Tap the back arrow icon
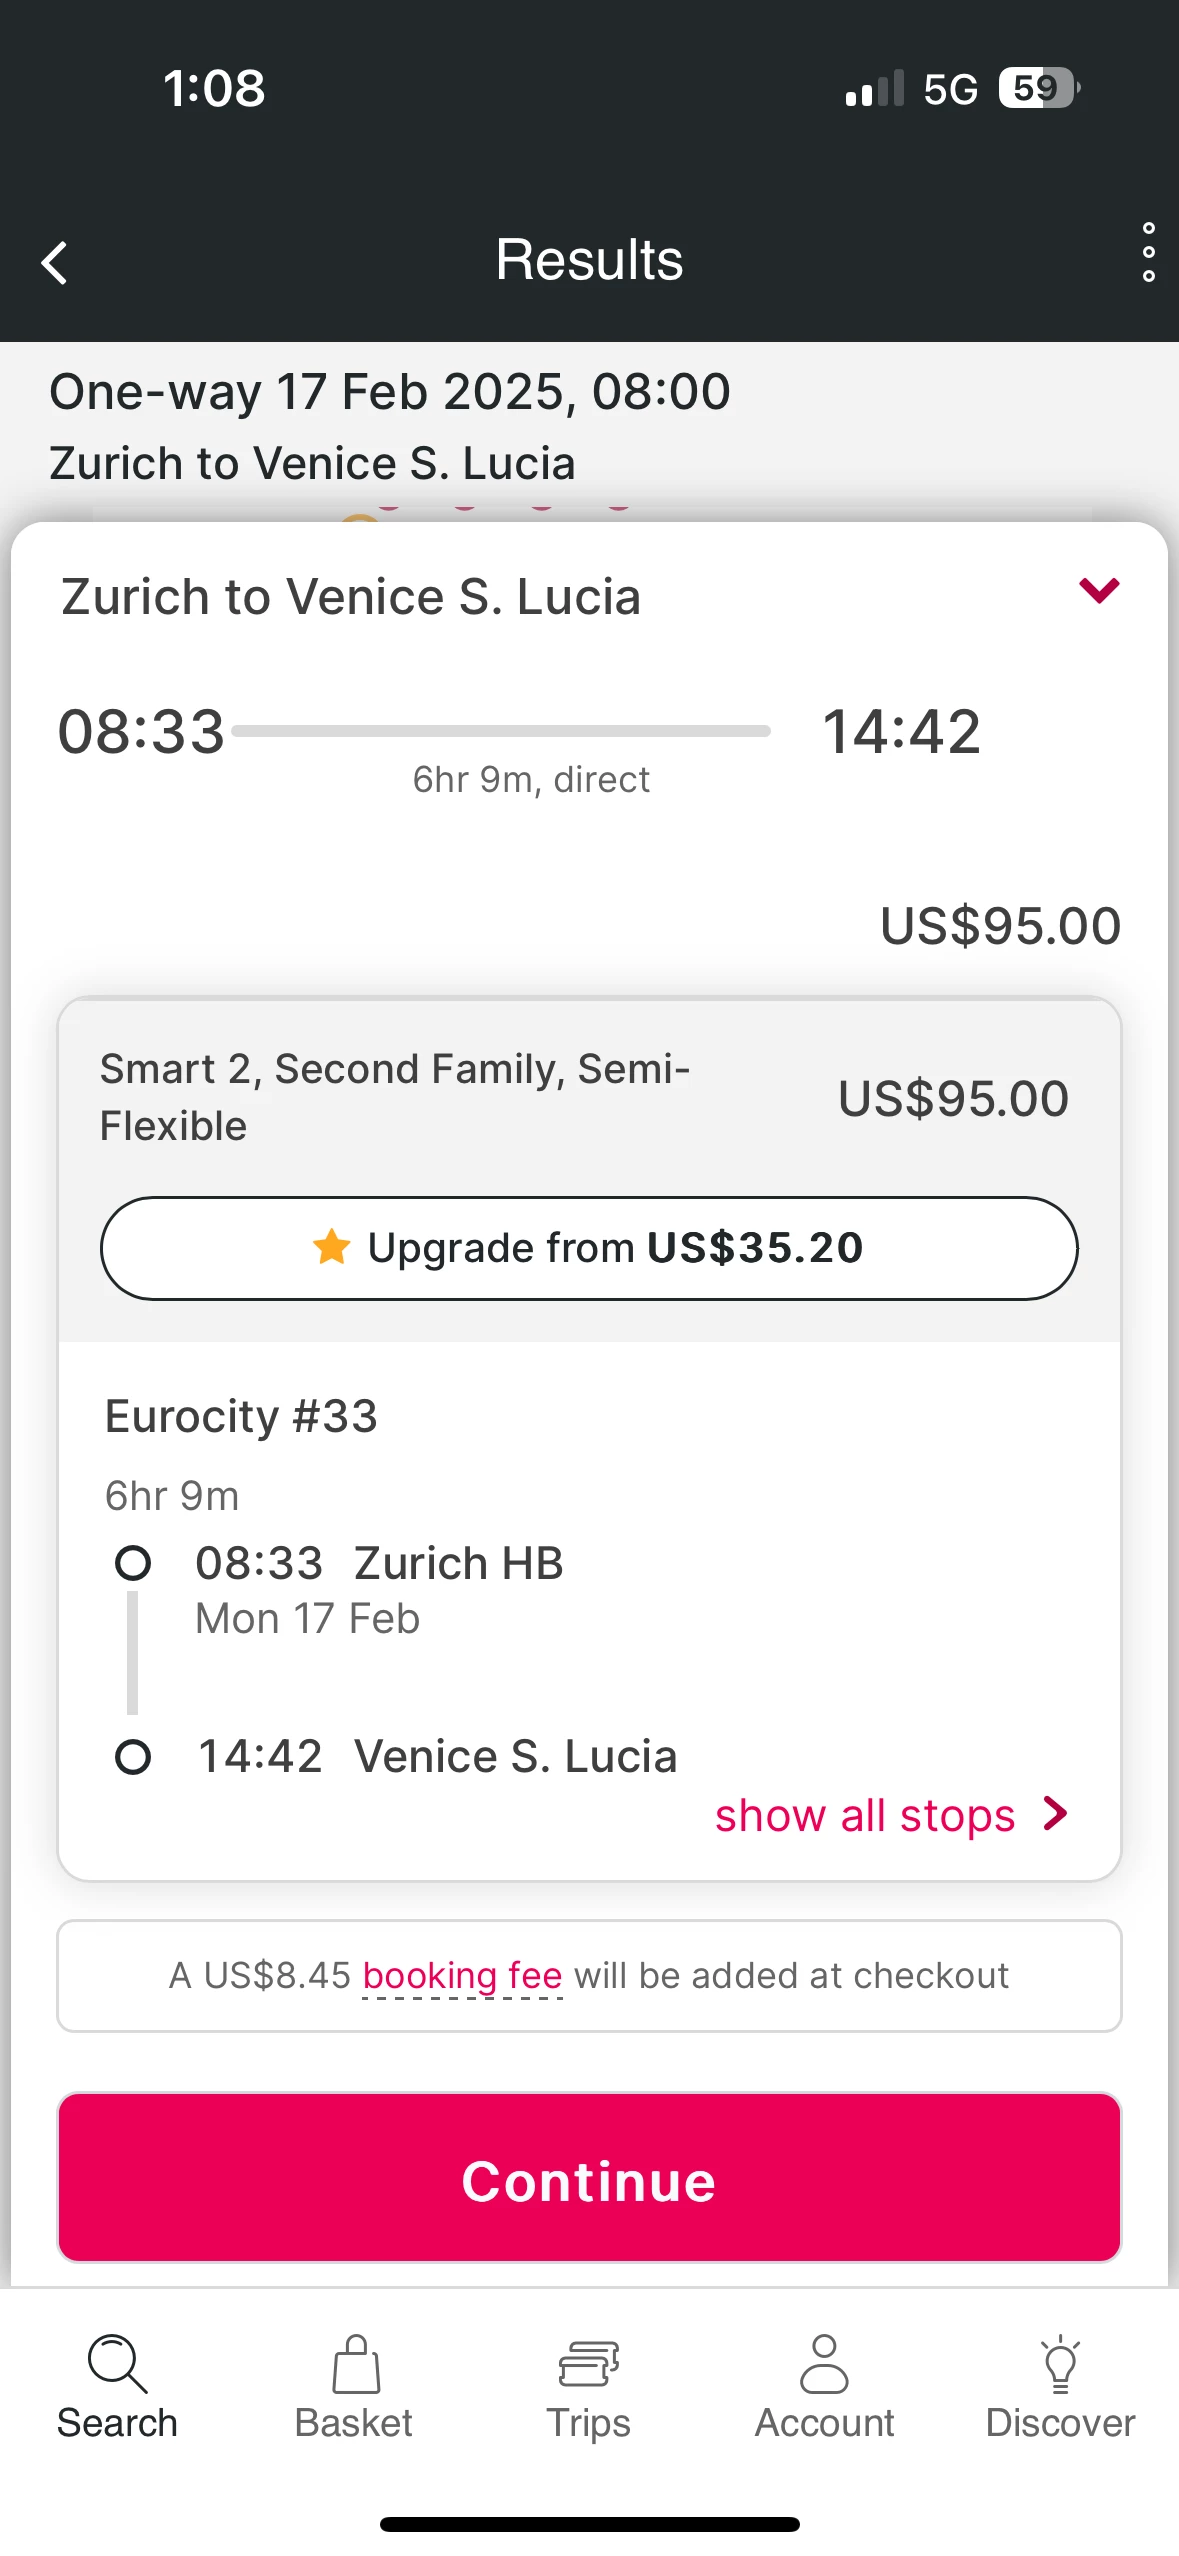 point(55,263)
